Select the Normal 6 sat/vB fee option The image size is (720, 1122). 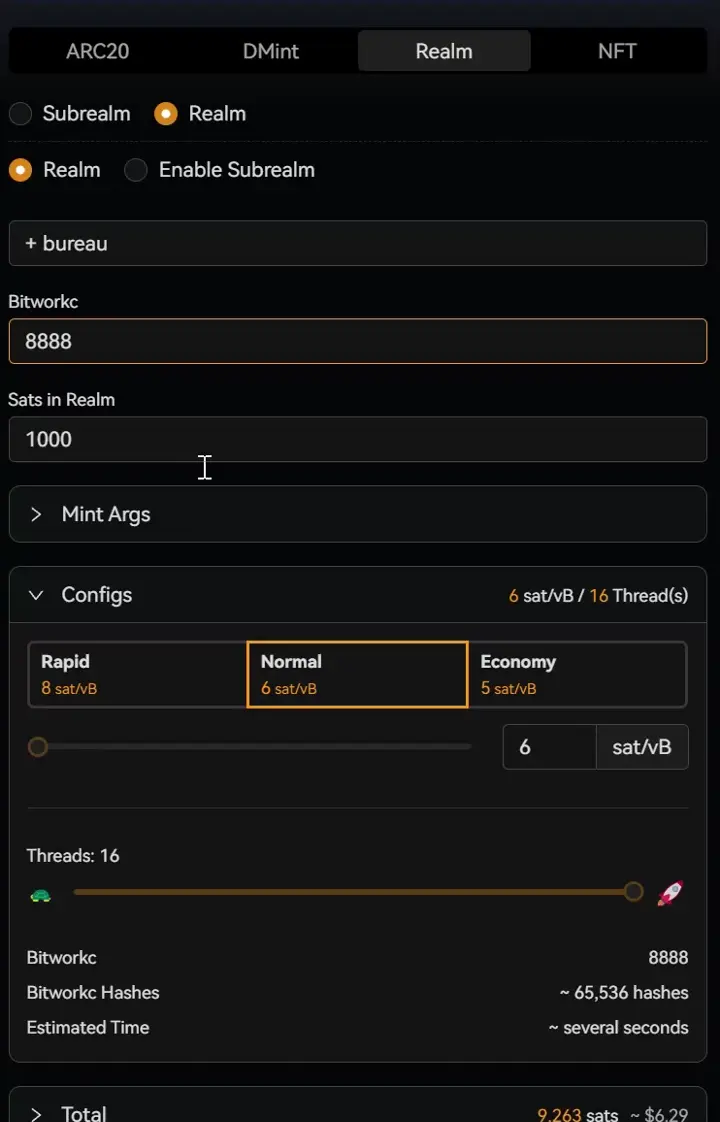click(x=357, y=674)
